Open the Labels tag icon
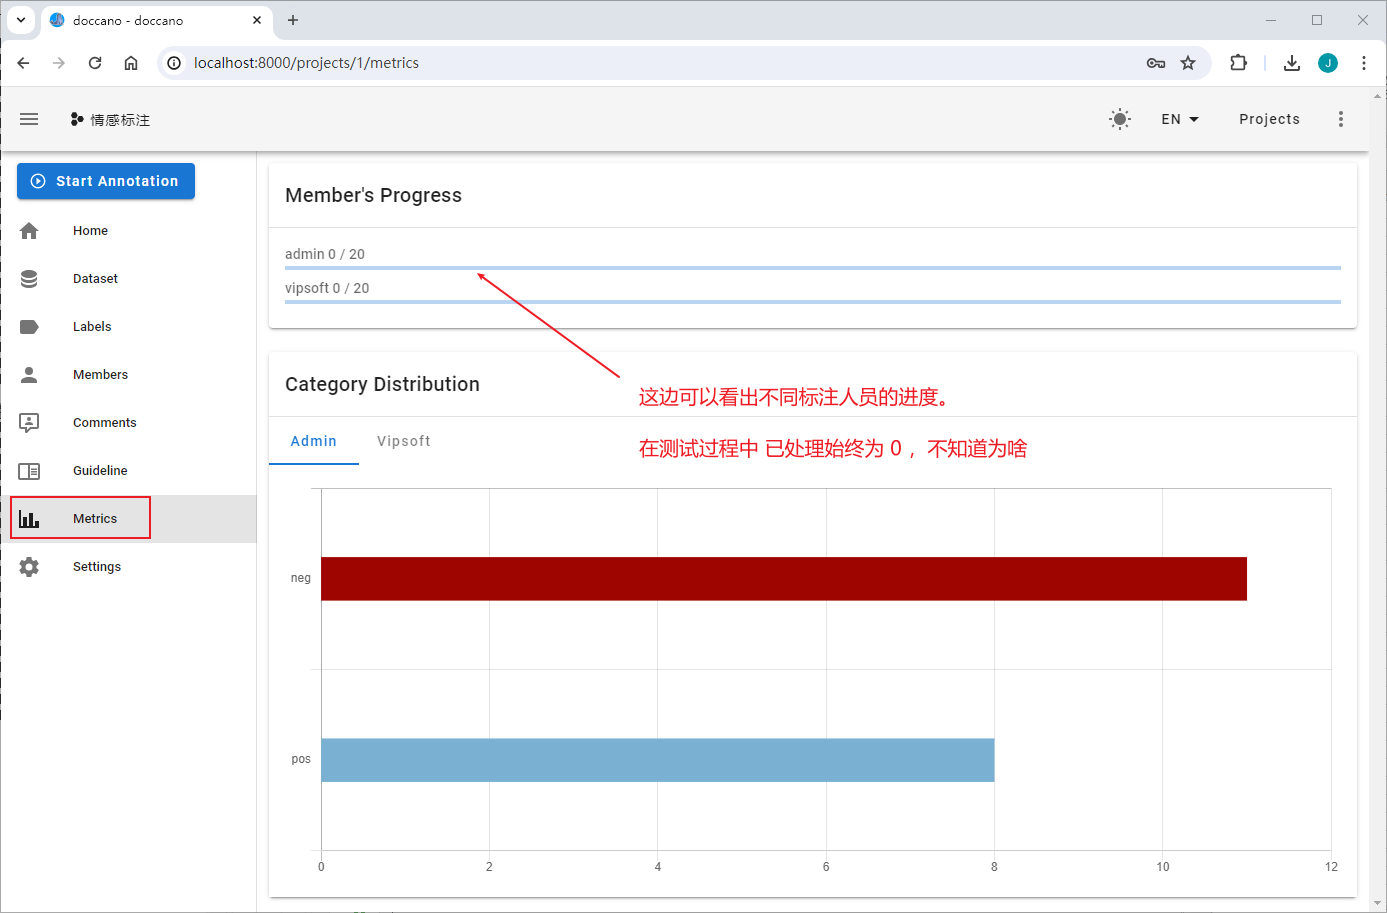 coord(29,327)
